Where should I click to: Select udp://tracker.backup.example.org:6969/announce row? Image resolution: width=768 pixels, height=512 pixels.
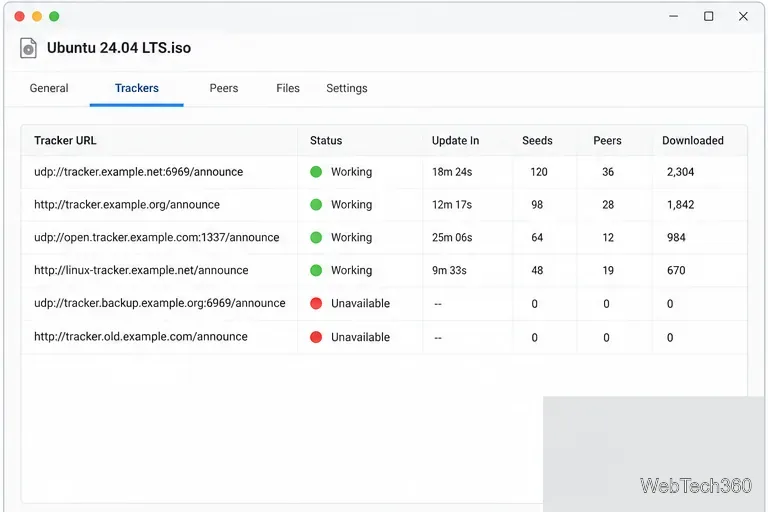(x=384, y=304)
